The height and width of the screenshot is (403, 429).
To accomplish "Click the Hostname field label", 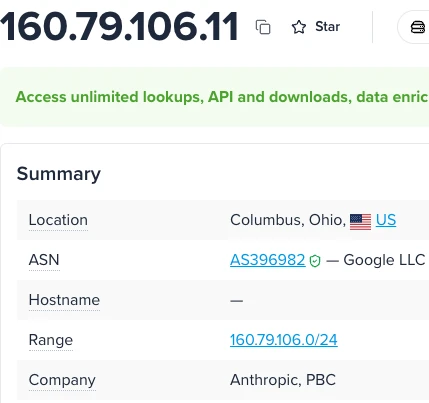I will (x=64, y=300).
